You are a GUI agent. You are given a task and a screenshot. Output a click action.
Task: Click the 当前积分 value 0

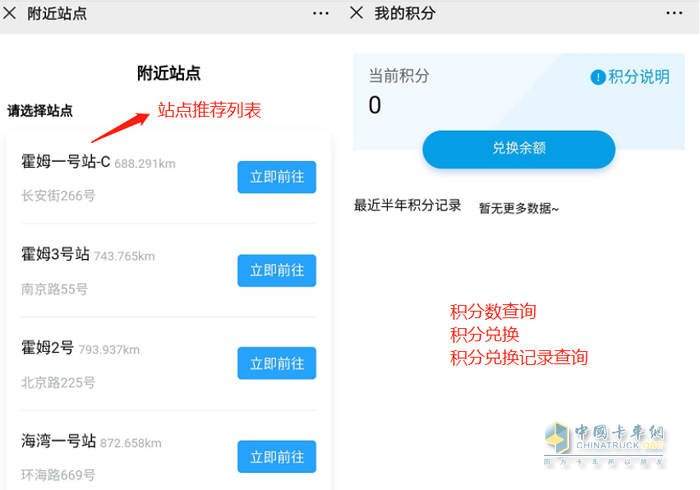click(375, 105)
